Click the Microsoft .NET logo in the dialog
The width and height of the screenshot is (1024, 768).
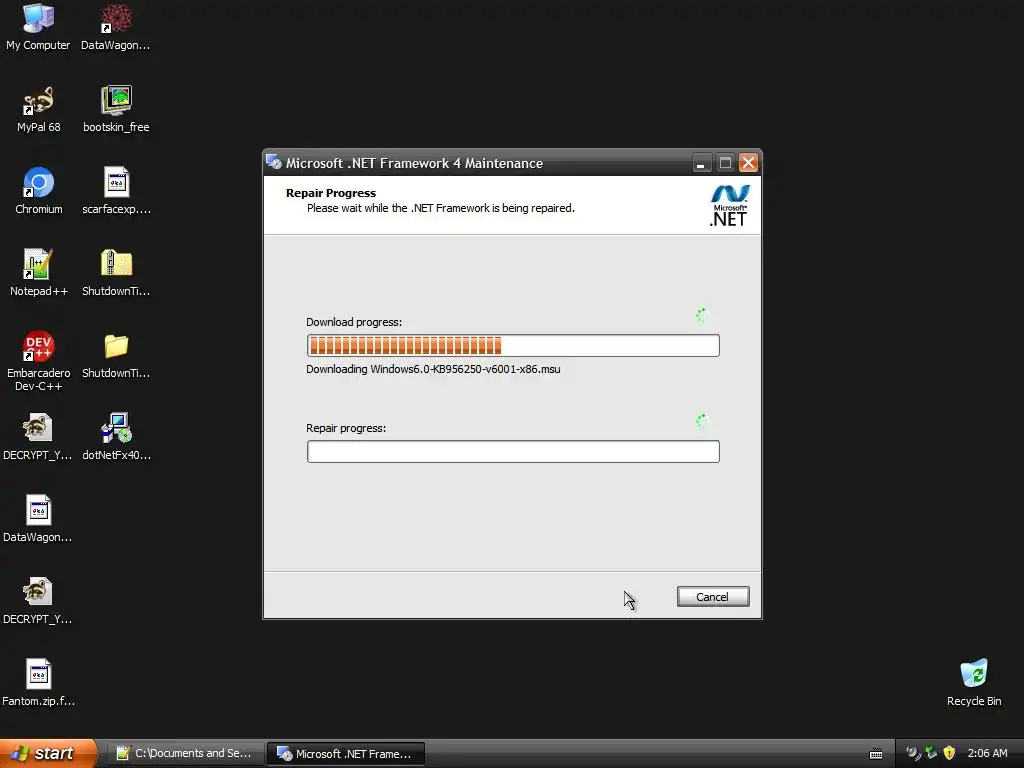729,205
